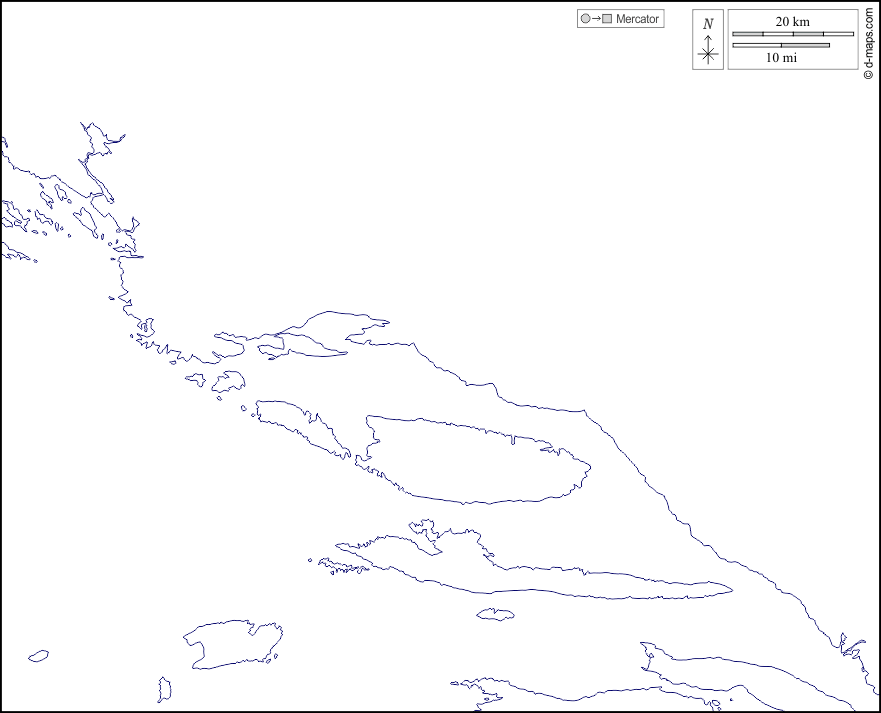Click the long narrow island stretching east
This screenshot has width=881, height=713.
point(600,583)
